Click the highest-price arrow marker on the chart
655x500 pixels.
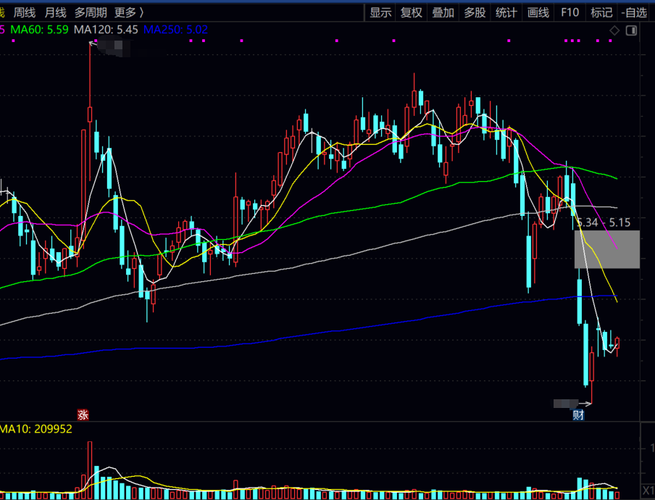click(93, 43)
